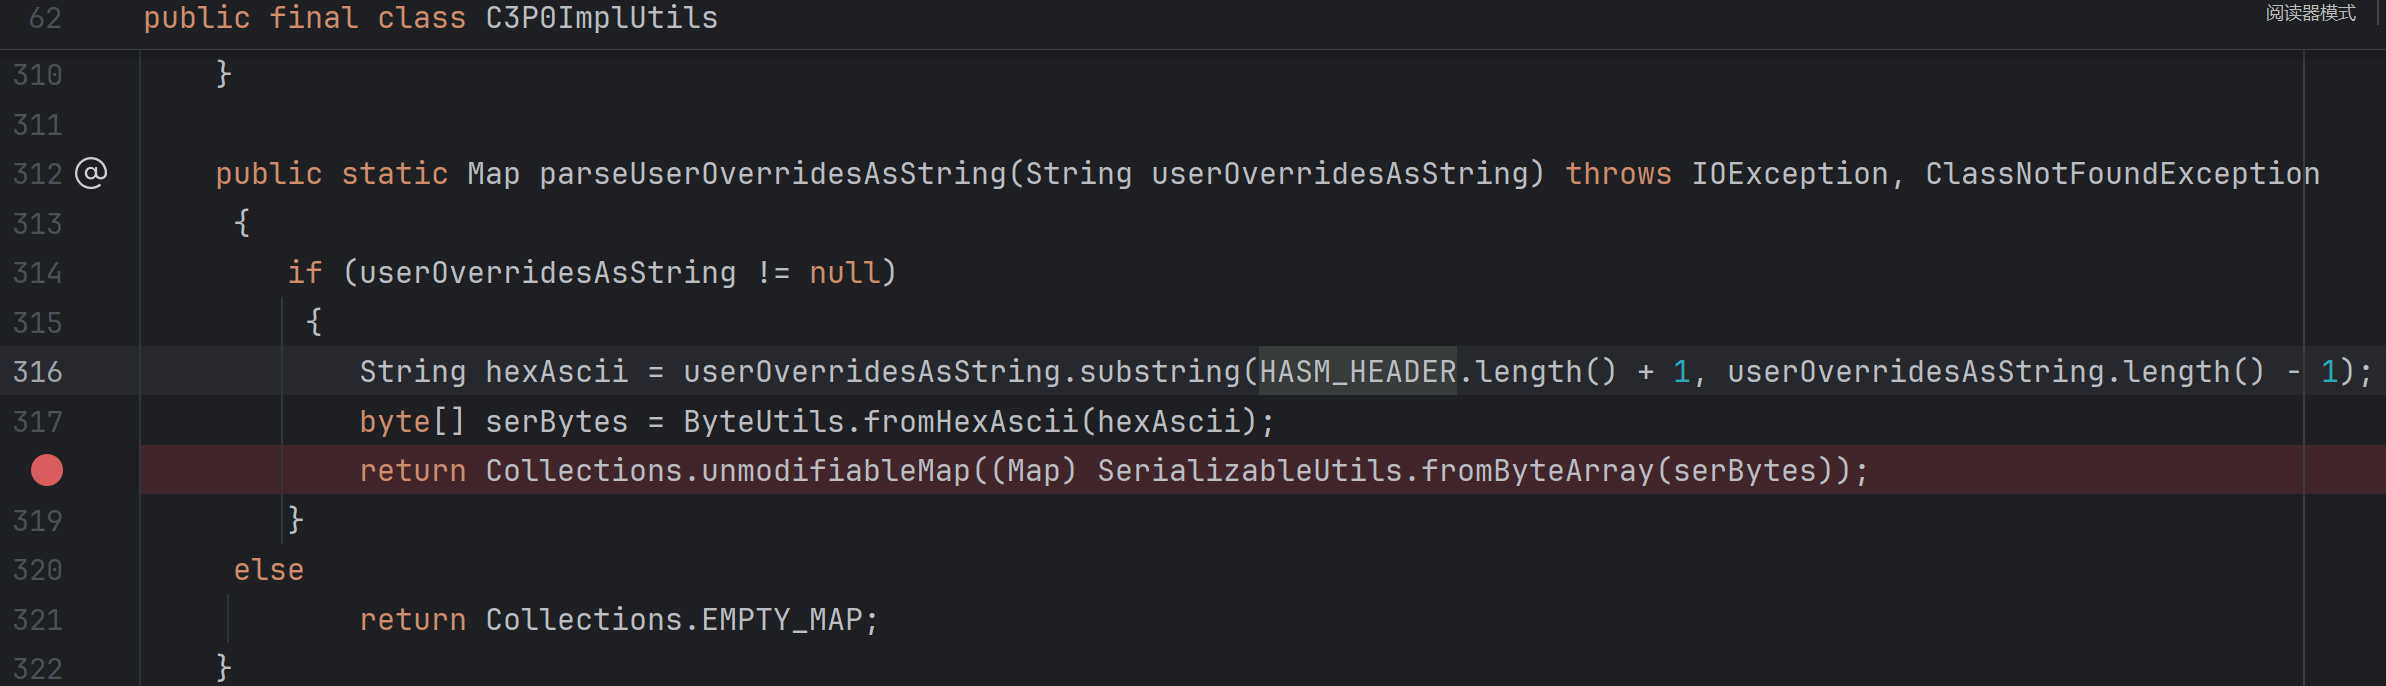2386x686 pixels.
Task: Click the HASM_HEADER constant reference
Action: pos(1357,372)
